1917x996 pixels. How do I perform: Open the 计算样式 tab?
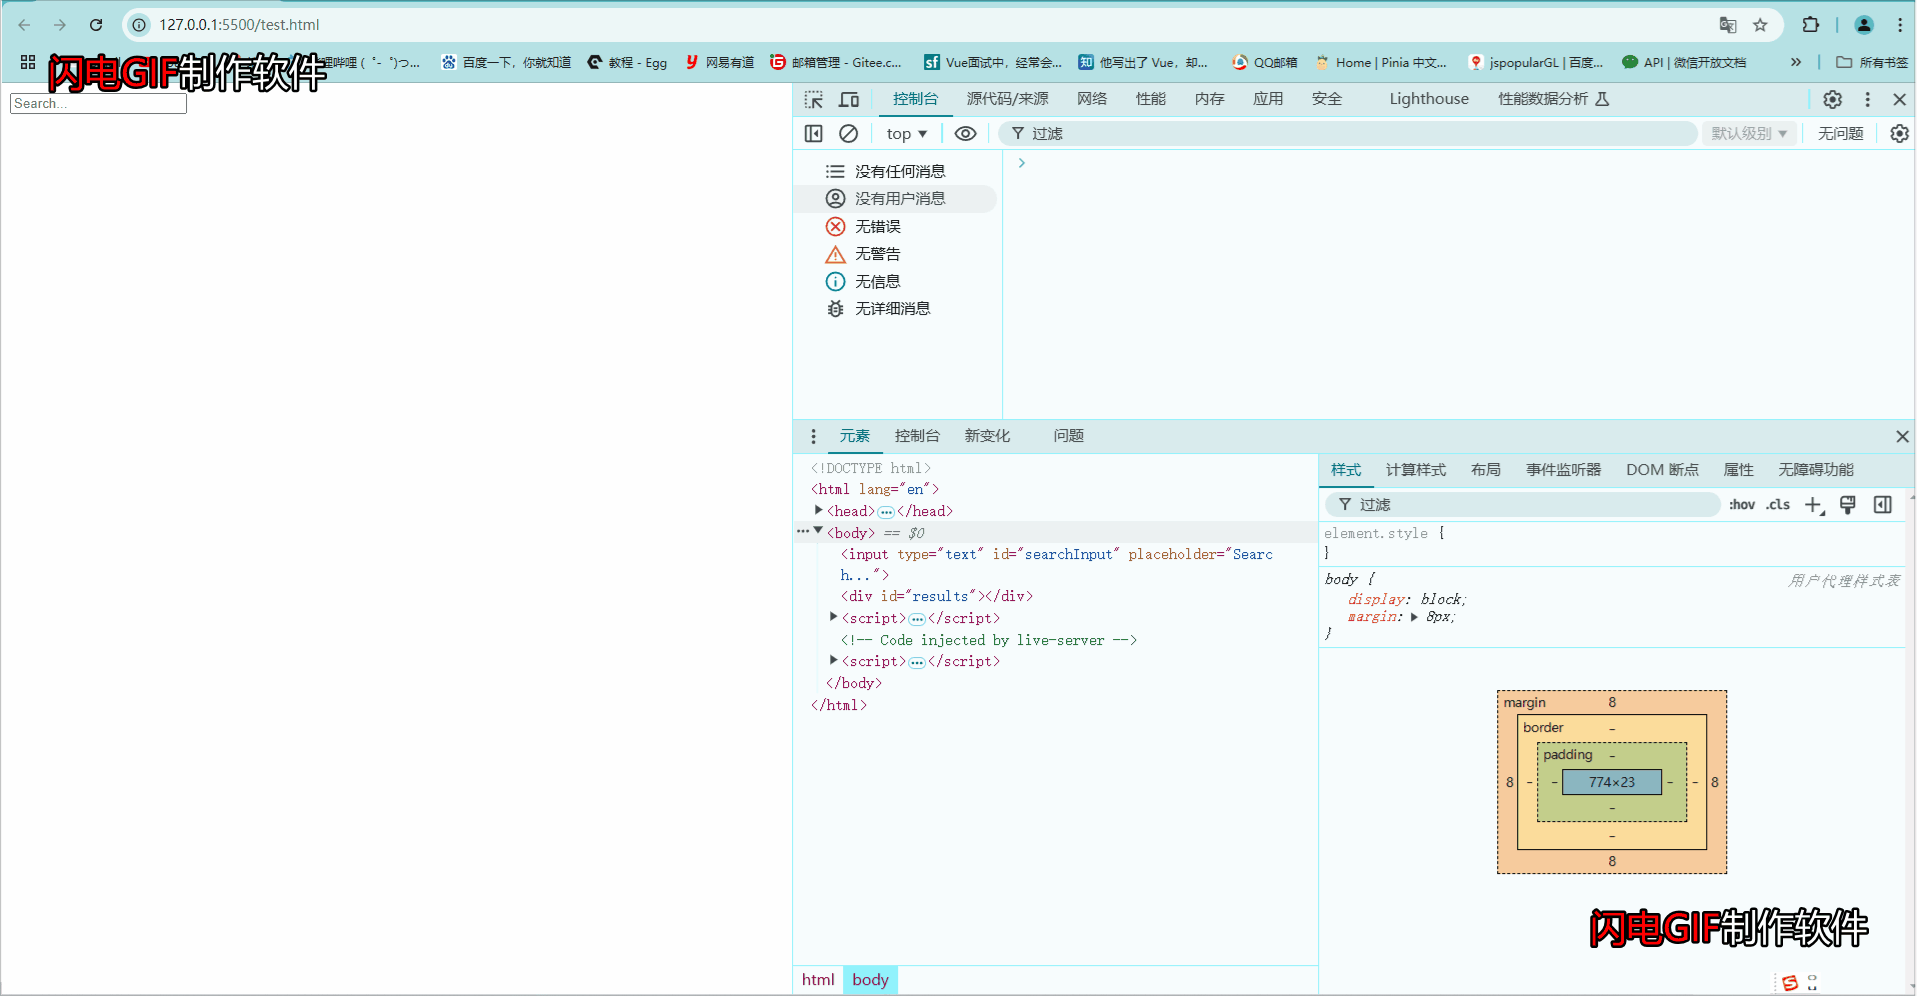(x=1416, y=470)
